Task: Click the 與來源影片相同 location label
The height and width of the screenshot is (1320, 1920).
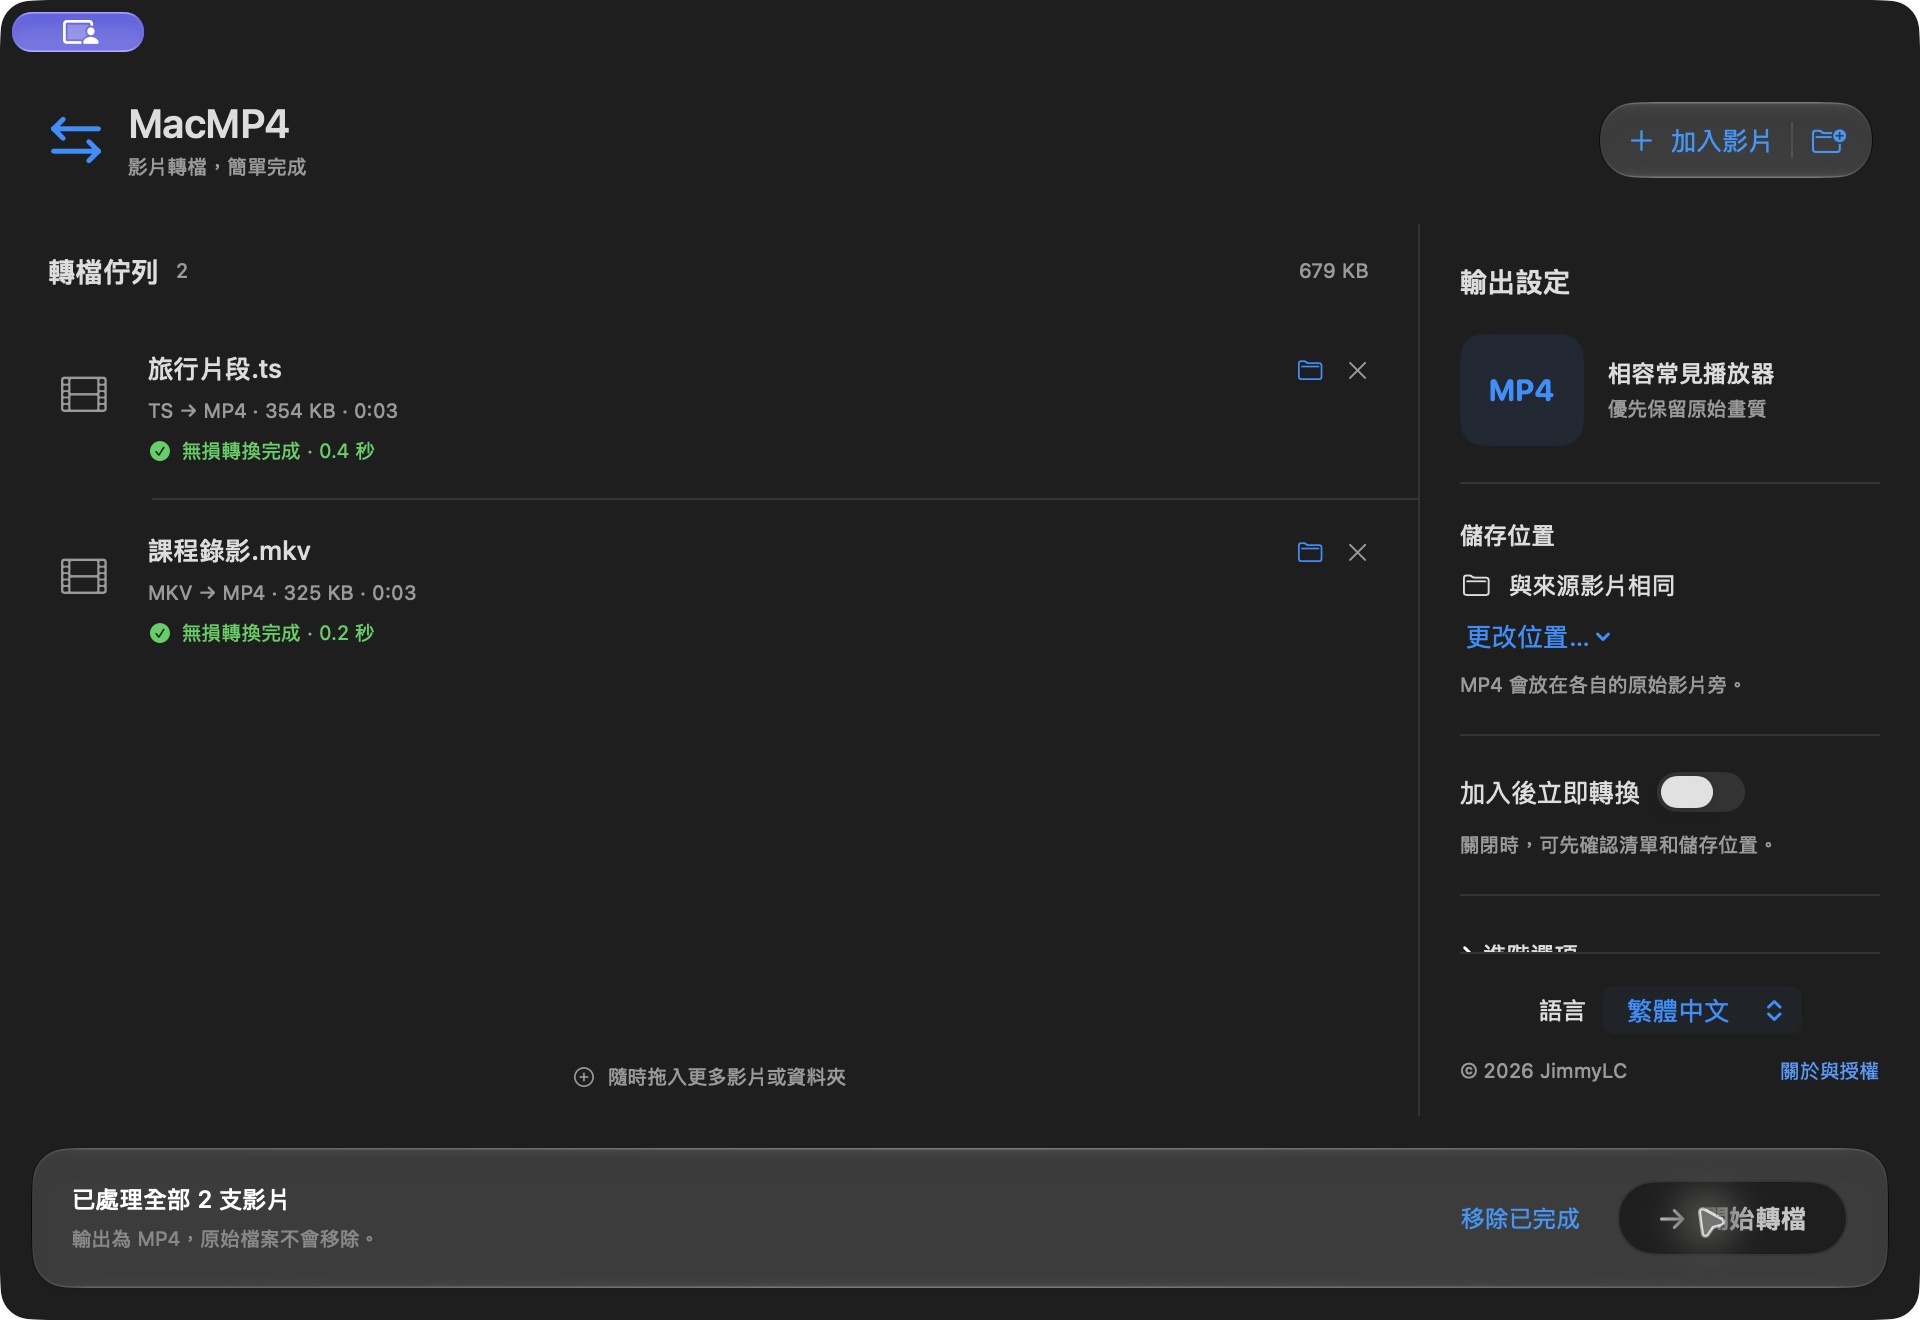Action: pyautogui.click(x=1592, y=585)
